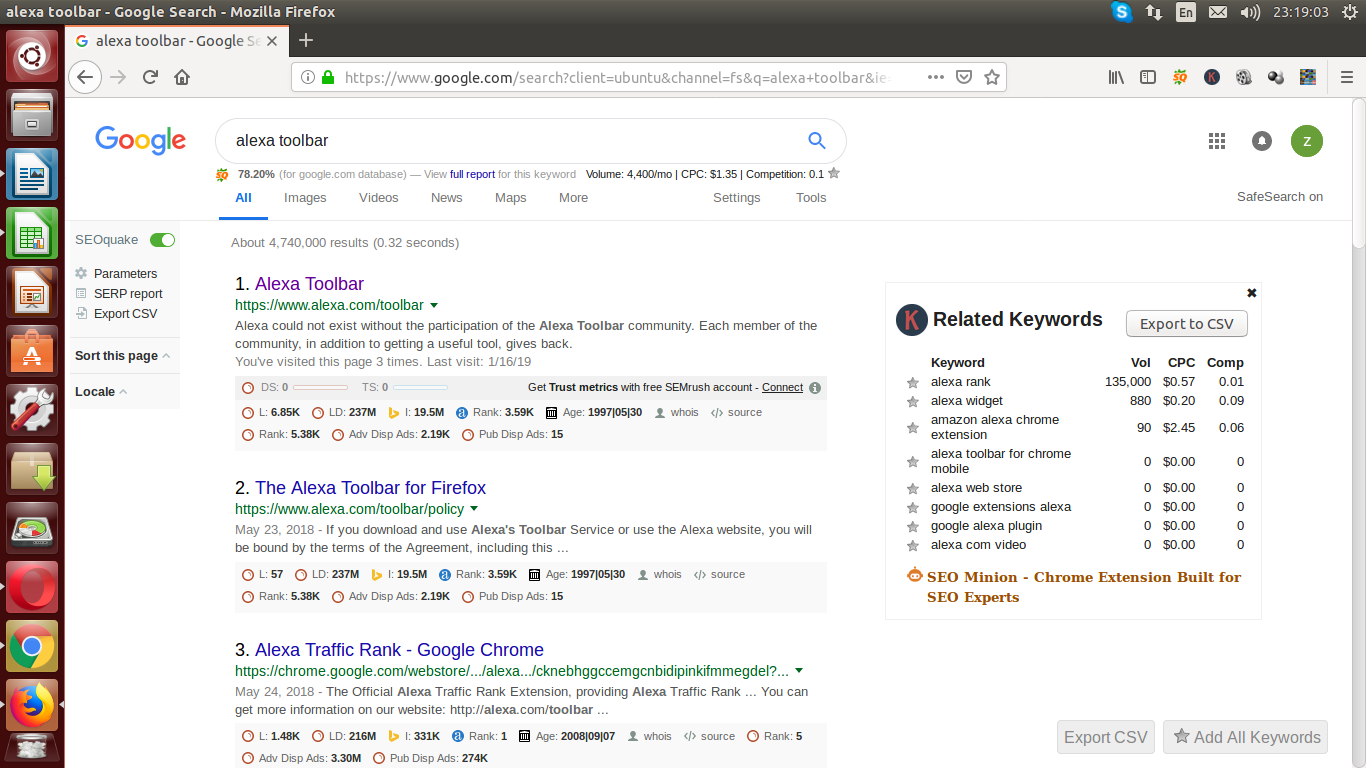Open the SEOquake toolbar extension icon
The width and height of the screenshot is (1366, 768).
click(1180, 77)
